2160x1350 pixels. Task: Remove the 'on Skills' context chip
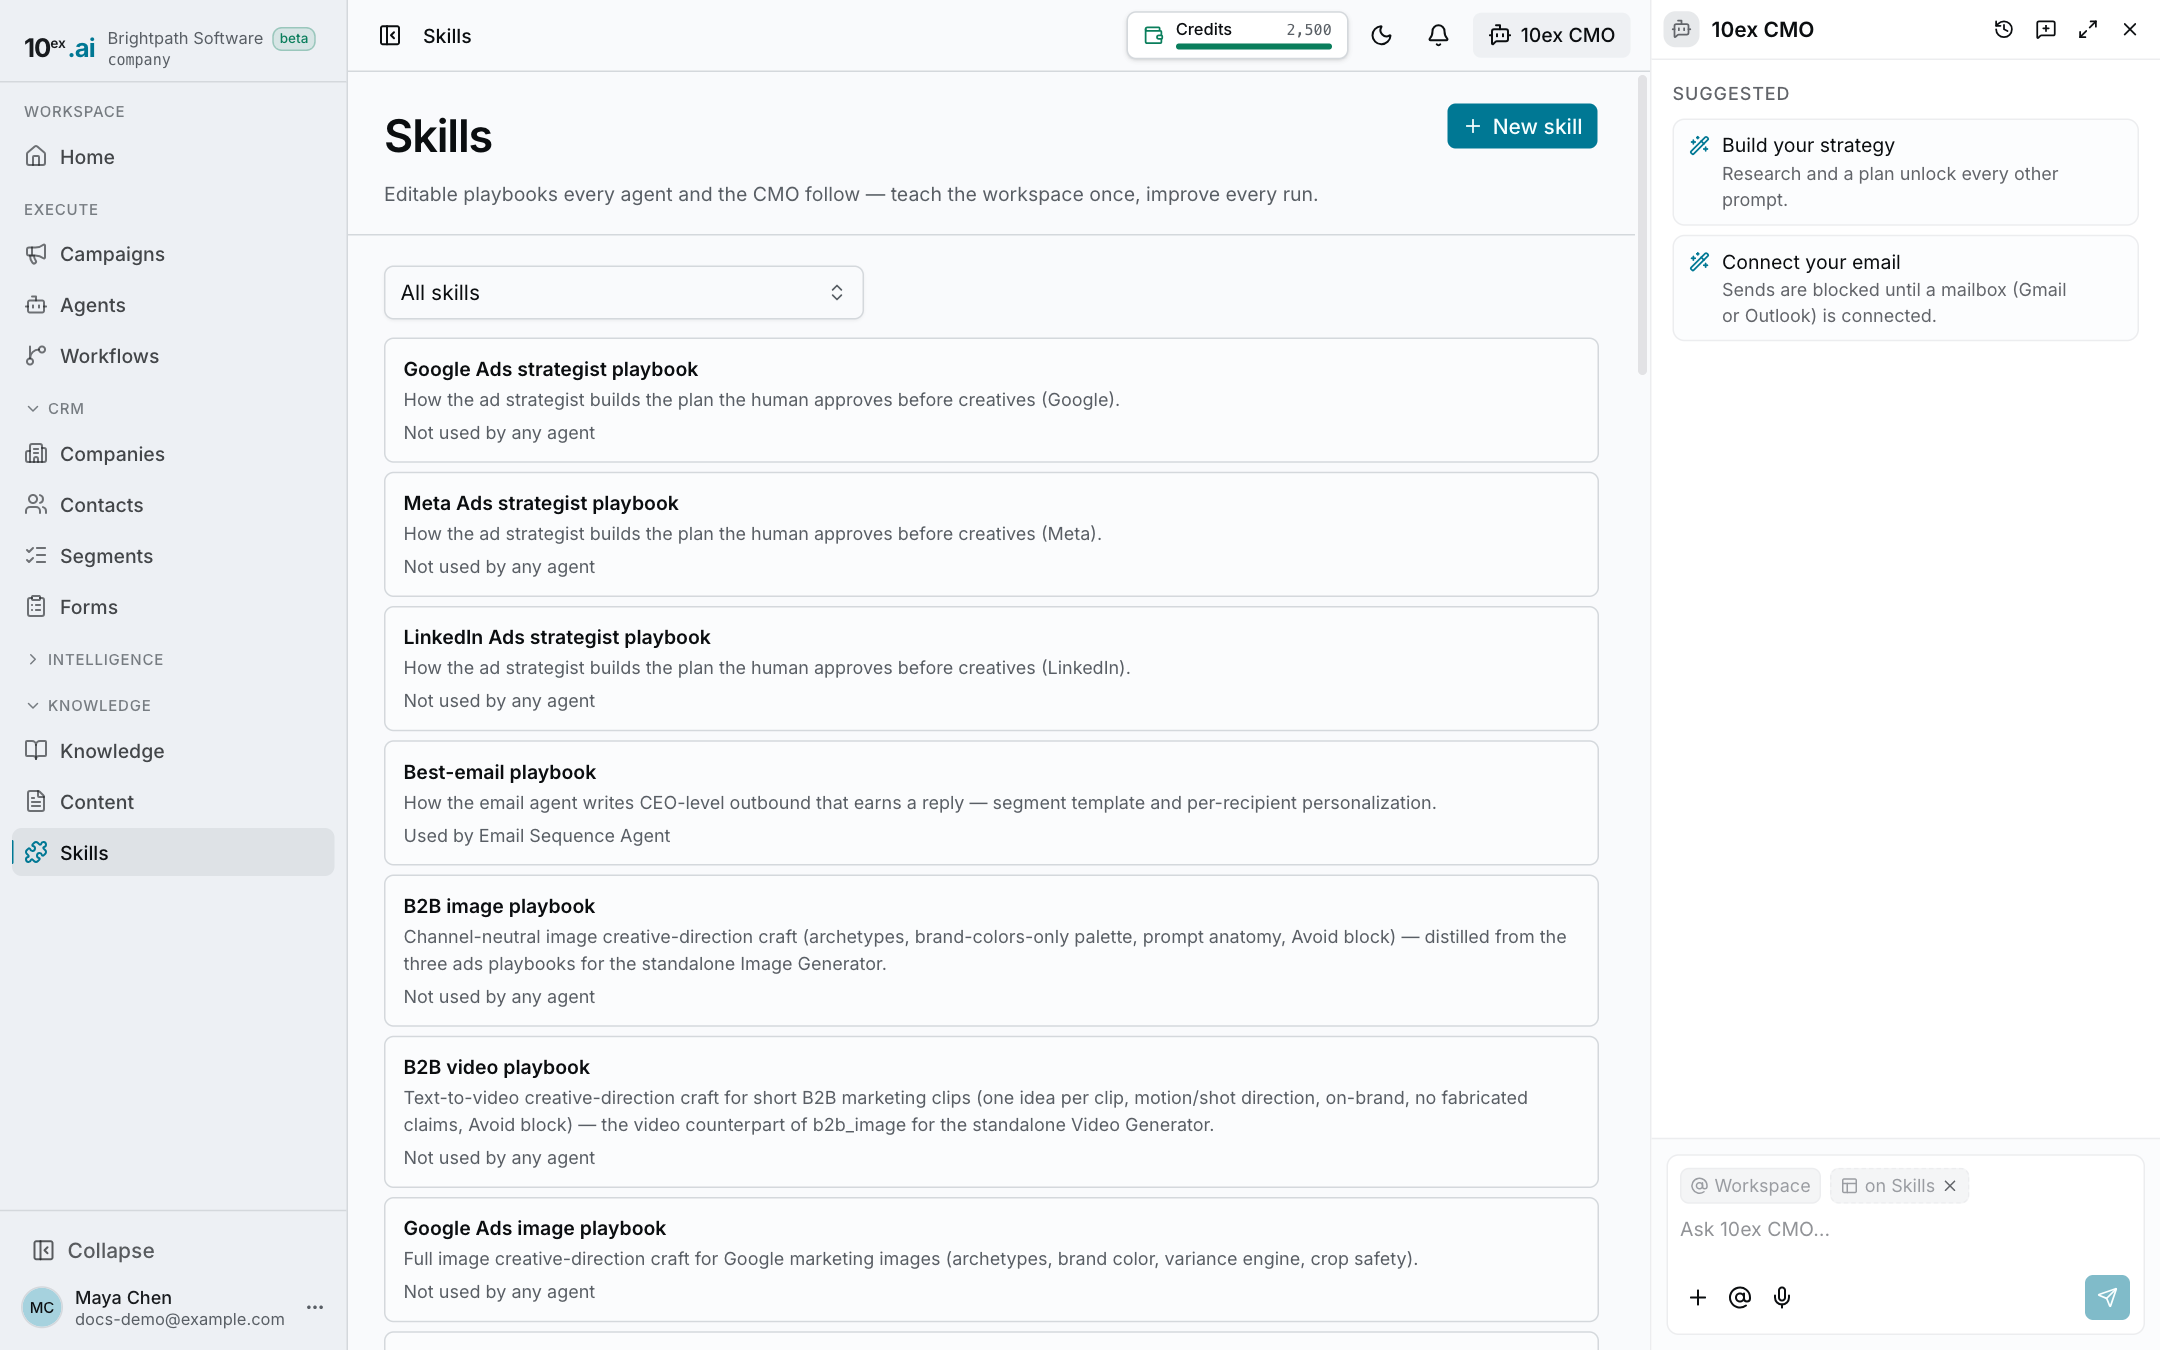pyautogui.click(x=1950, y=1186)
